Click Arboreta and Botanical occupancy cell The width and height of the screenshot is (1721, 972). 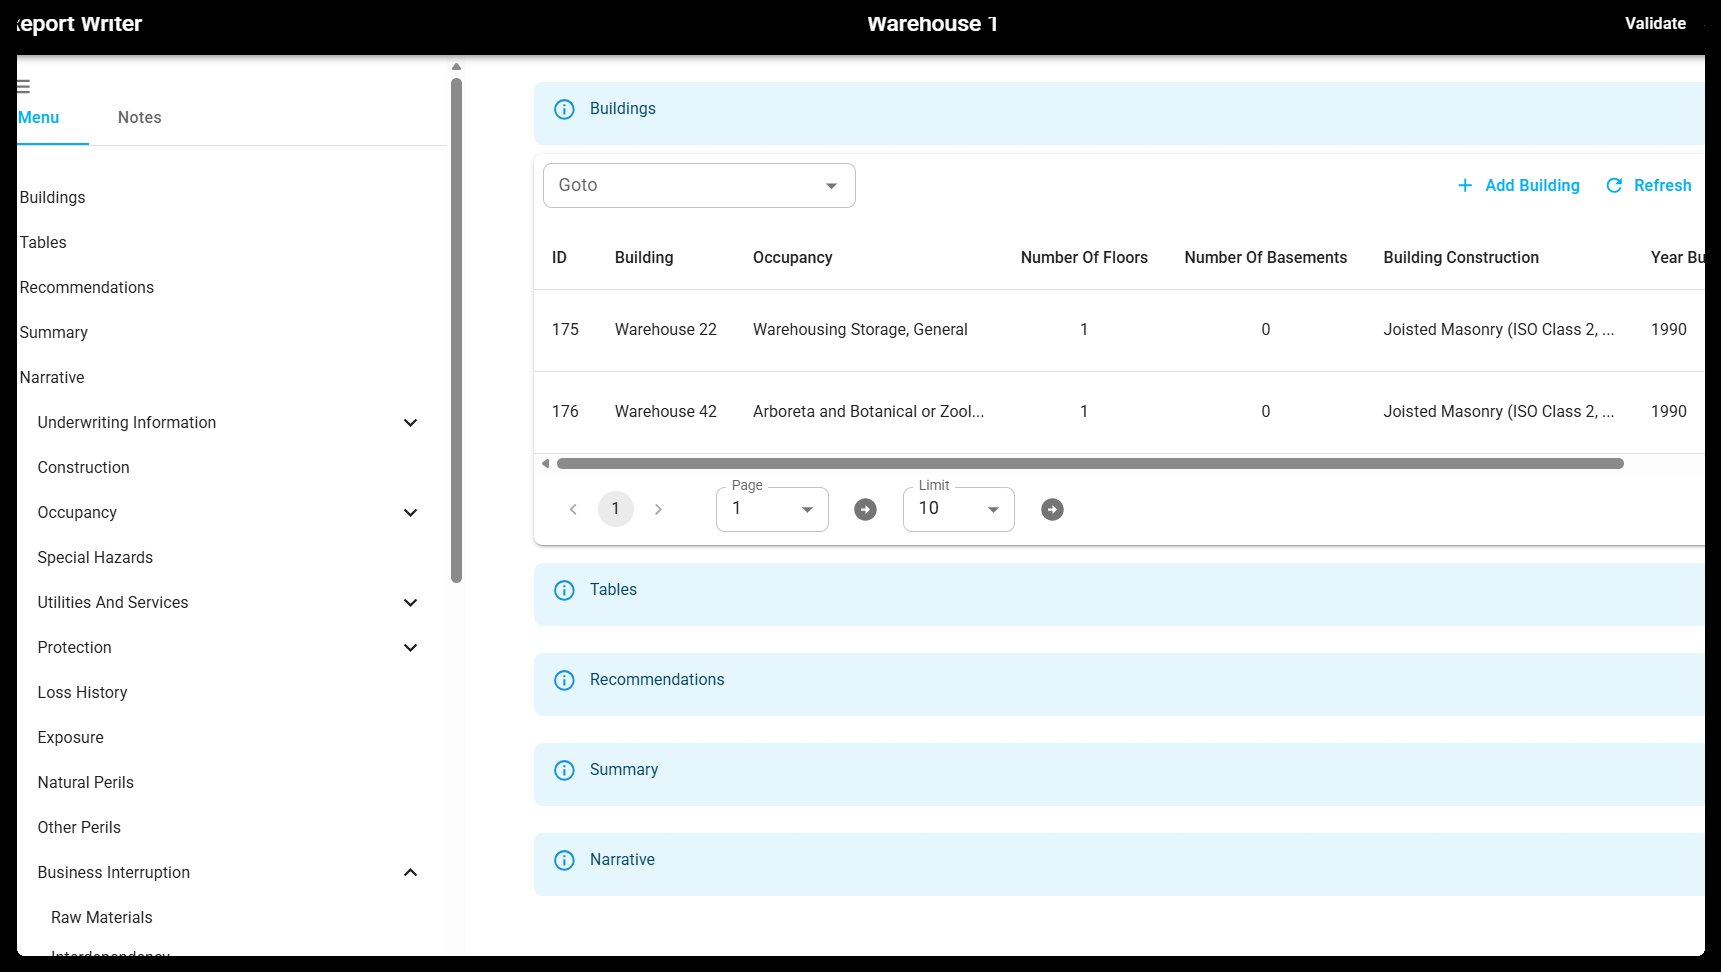(868, 412)
